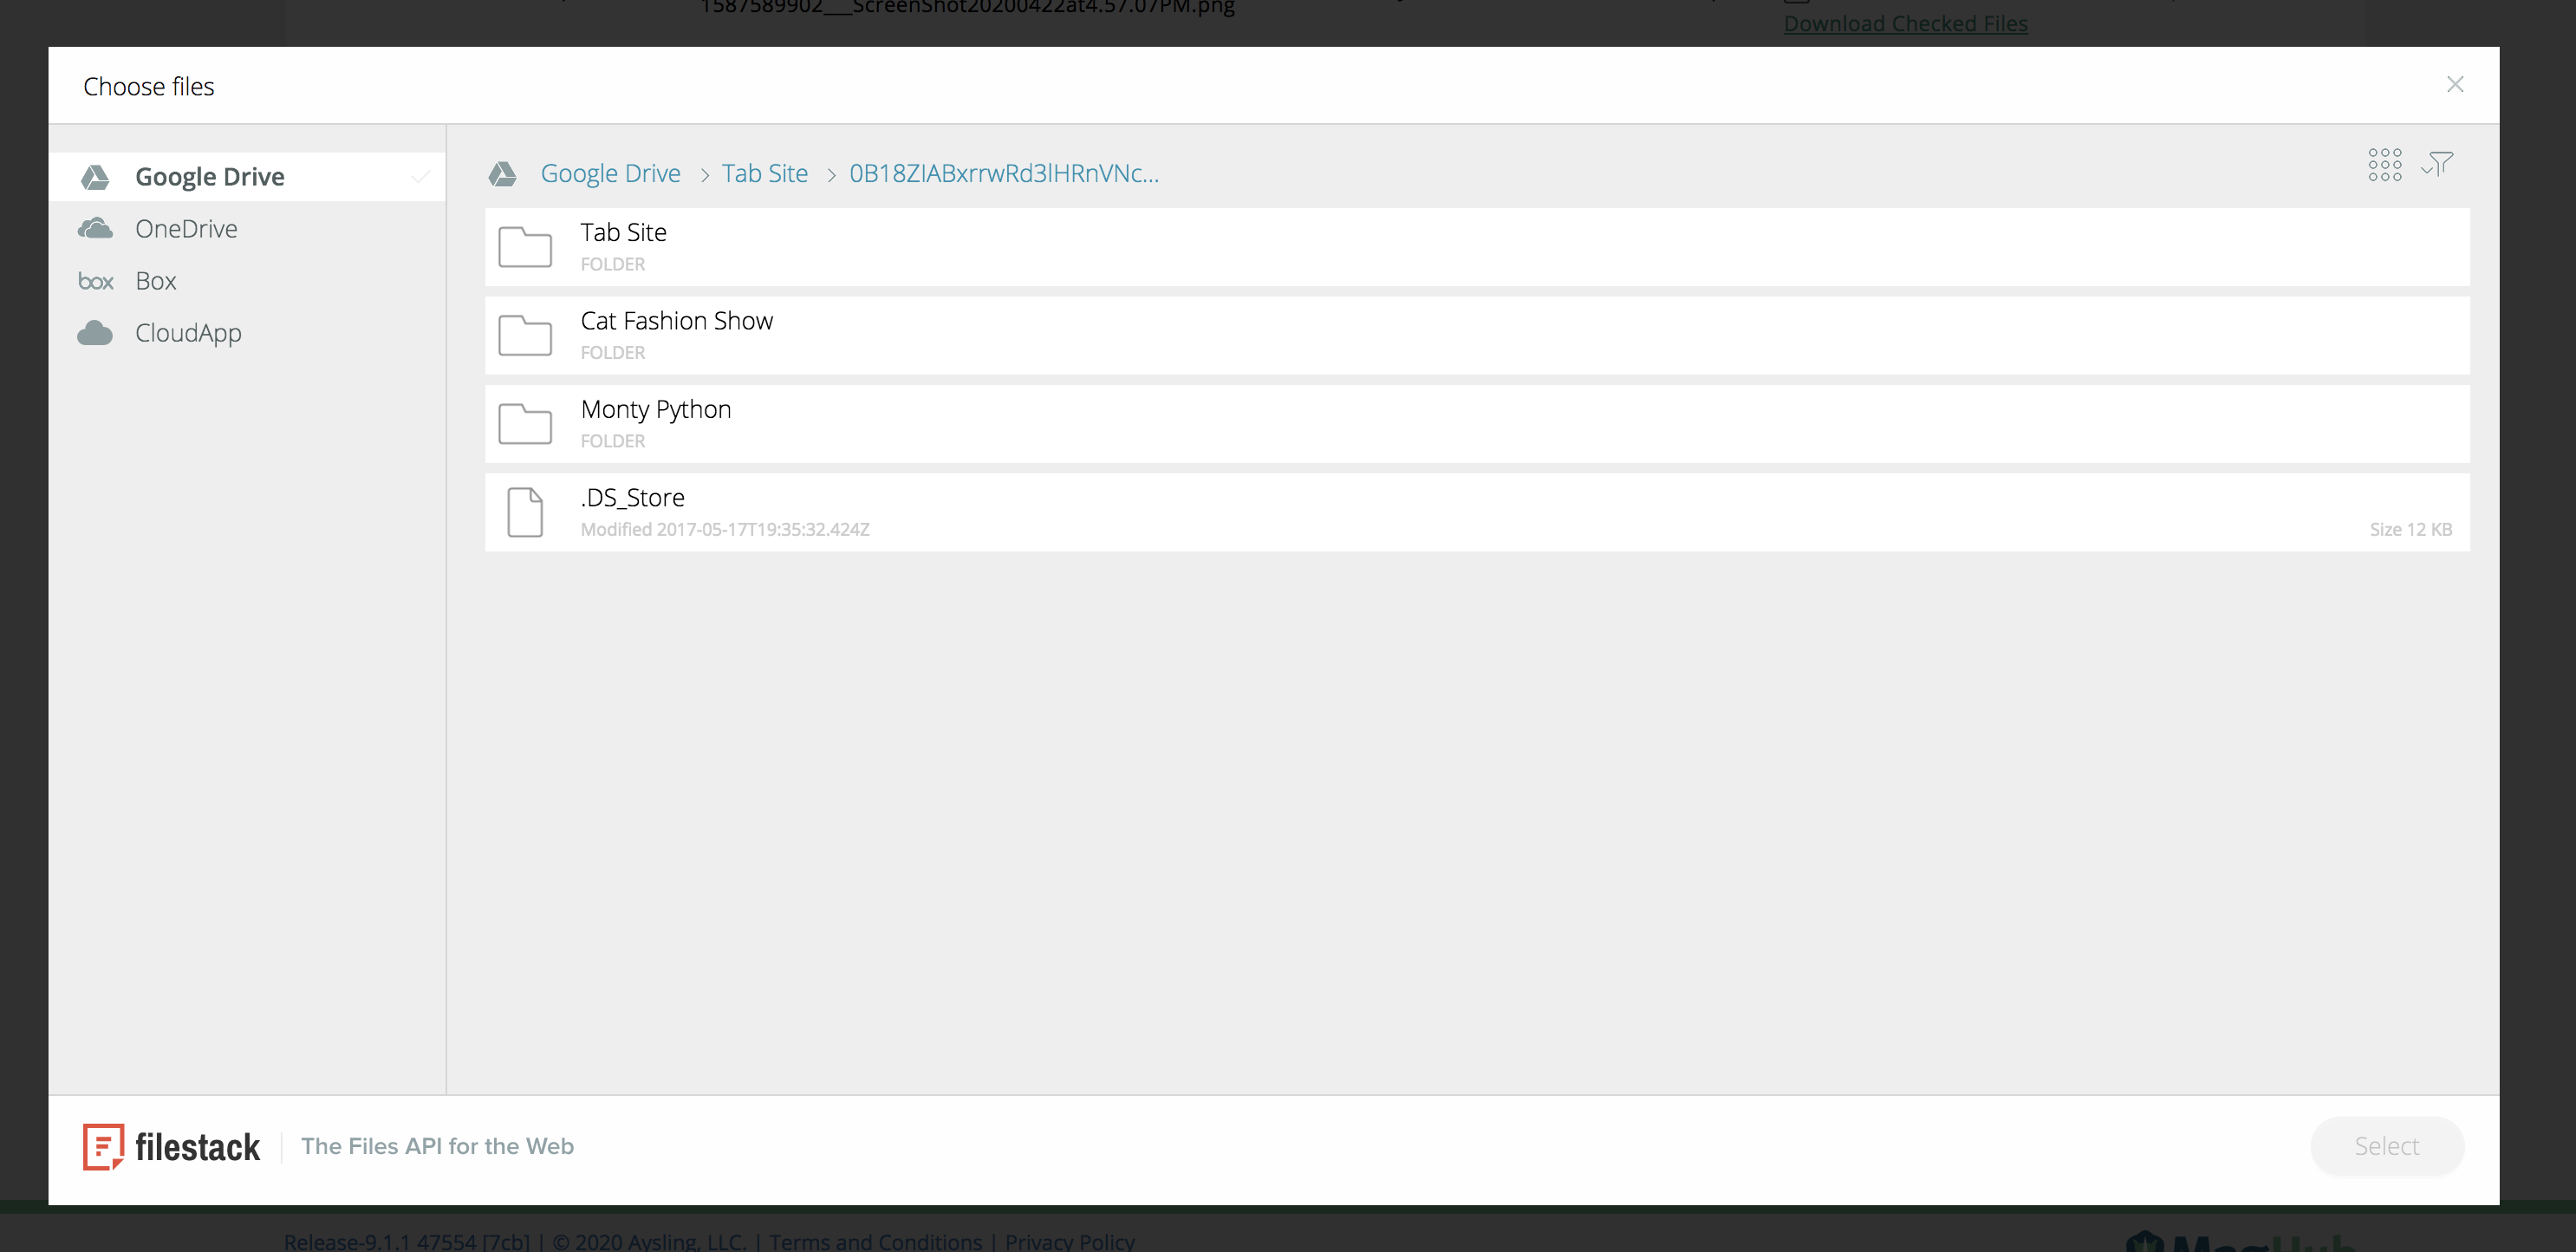Click the Google Drive icon in sidebar
The image size is (2576, 1252).
point(95,176)
